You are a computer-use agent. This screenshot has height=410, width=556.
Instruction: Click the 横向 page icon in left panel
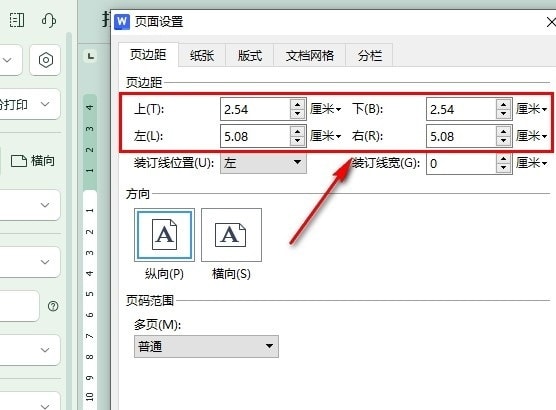[x=19, y=161]
